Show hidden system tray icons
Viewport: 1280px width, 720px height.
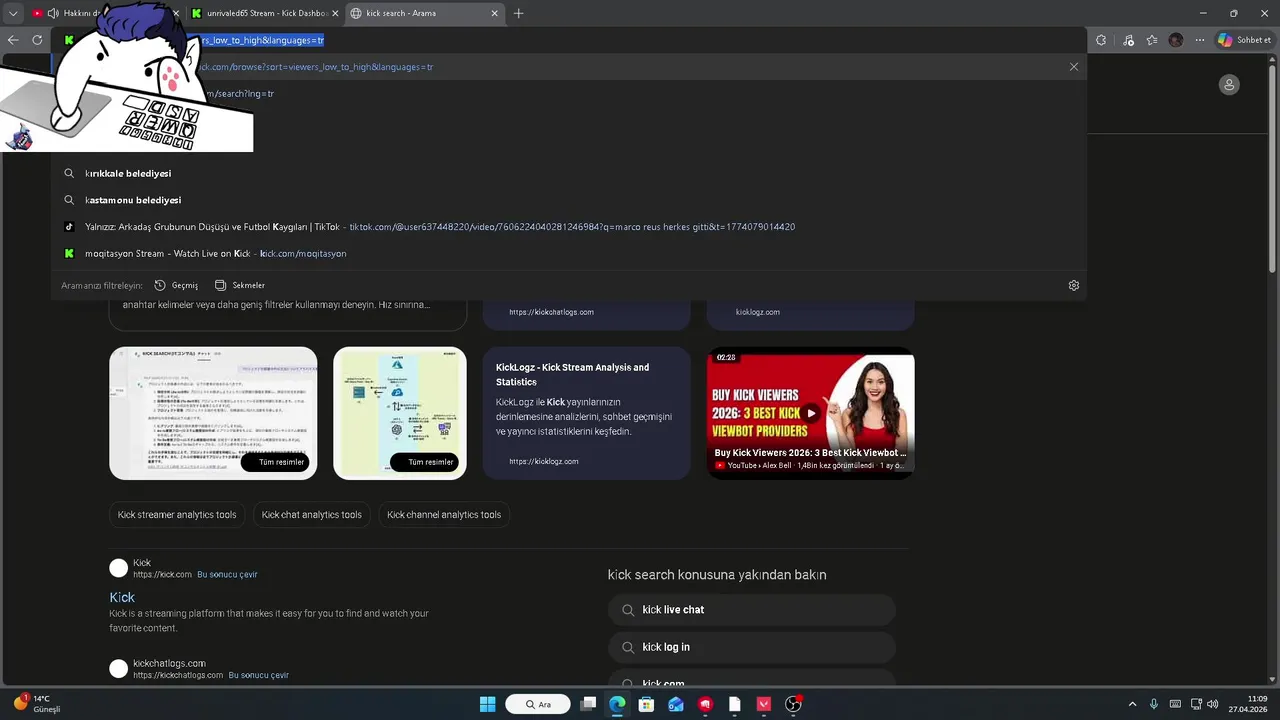click(x=1132, y=704)
